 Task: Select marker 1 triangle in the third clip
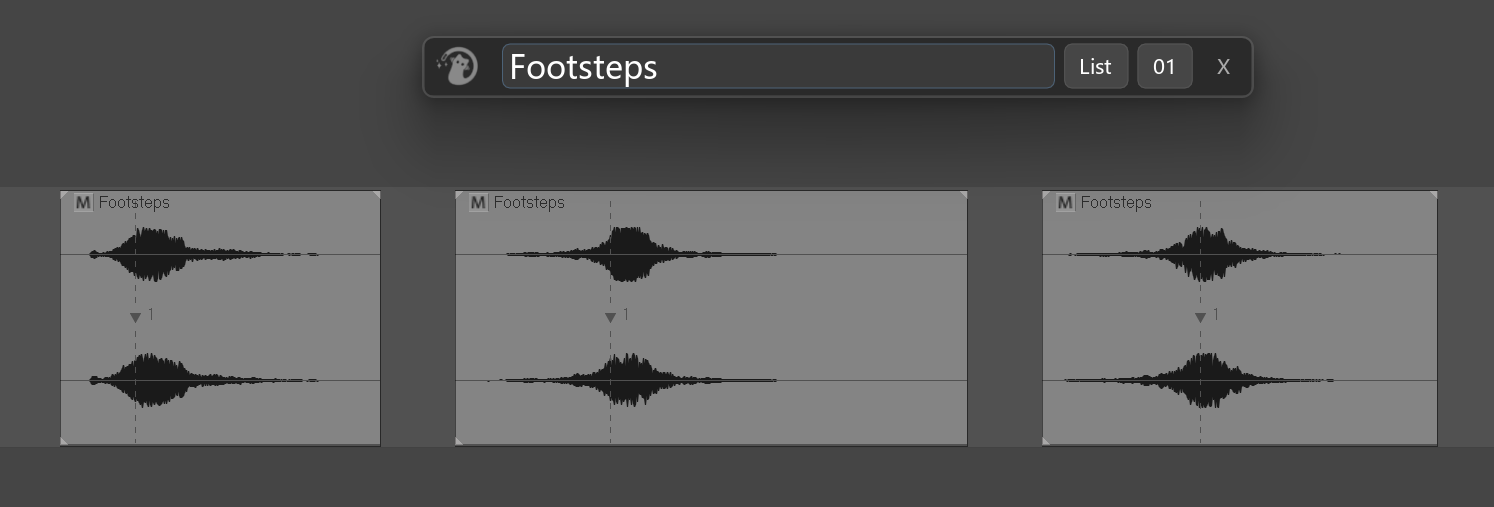[x=1200, y=318]
